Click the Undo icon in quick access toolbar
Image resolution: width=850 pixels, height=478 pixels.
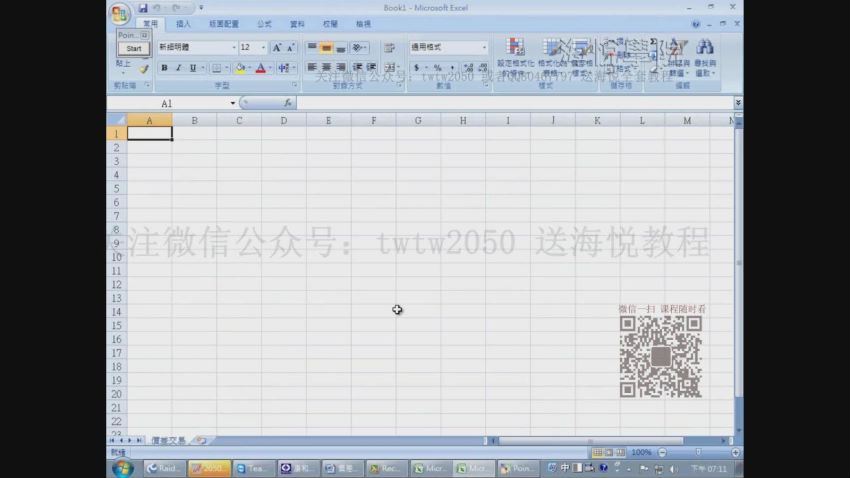tap(157, 8)
